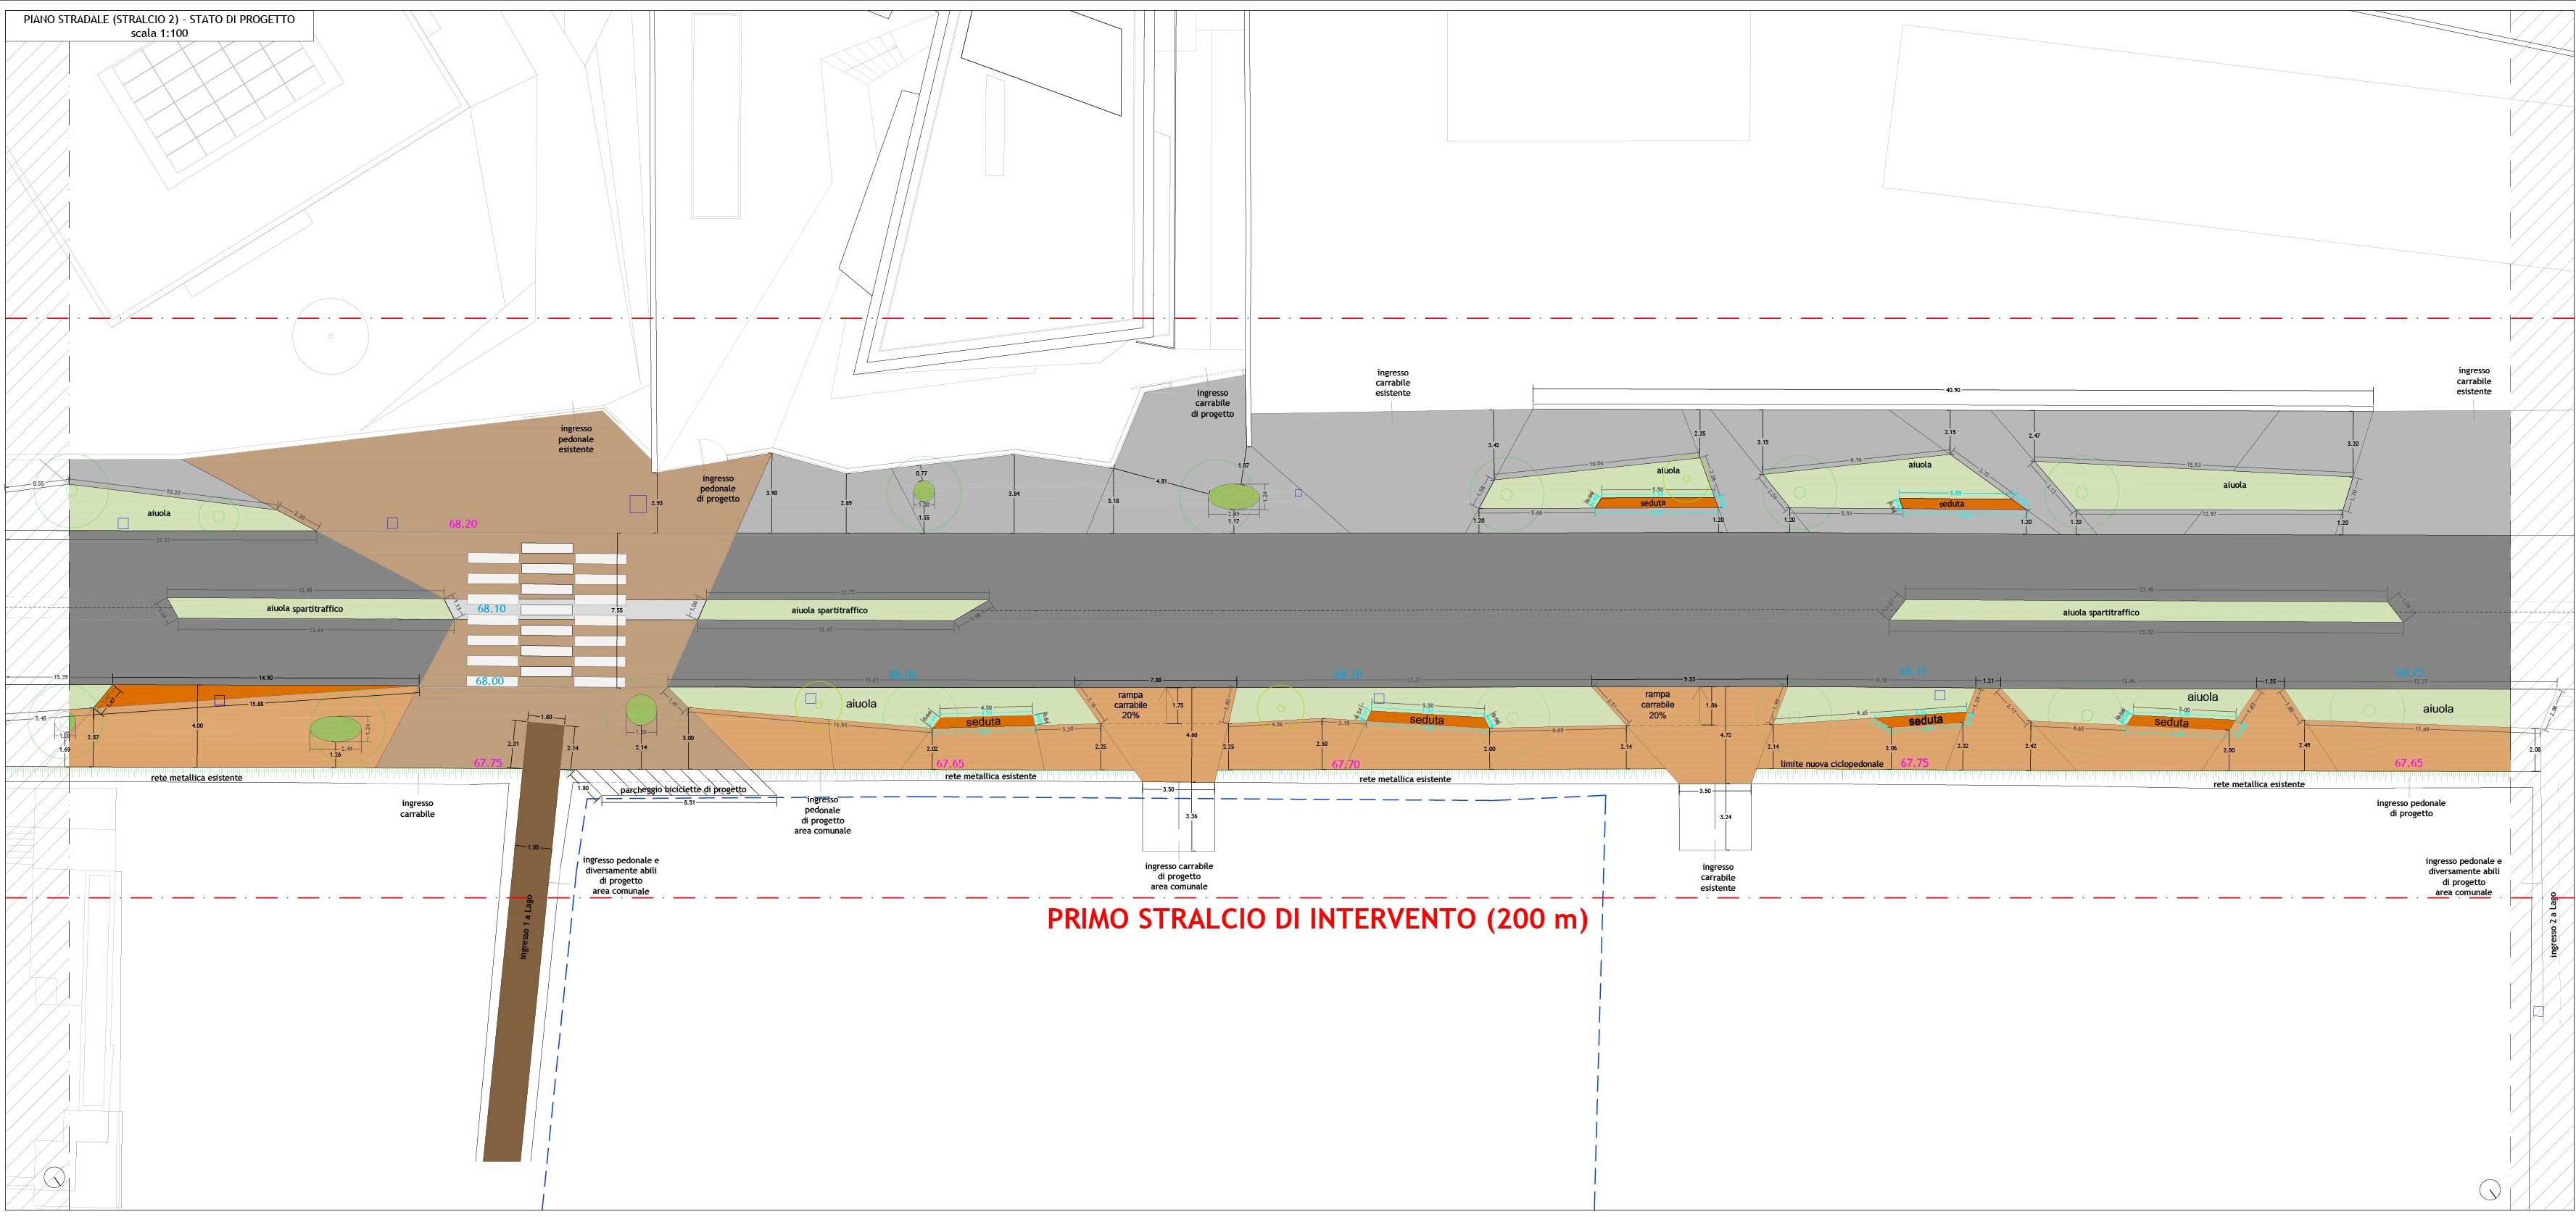The height and width of the screenshot is (1217, 2576).
Task: Click the cyan 68.00 elevation on crossing
Action: (x=489, y=681)
